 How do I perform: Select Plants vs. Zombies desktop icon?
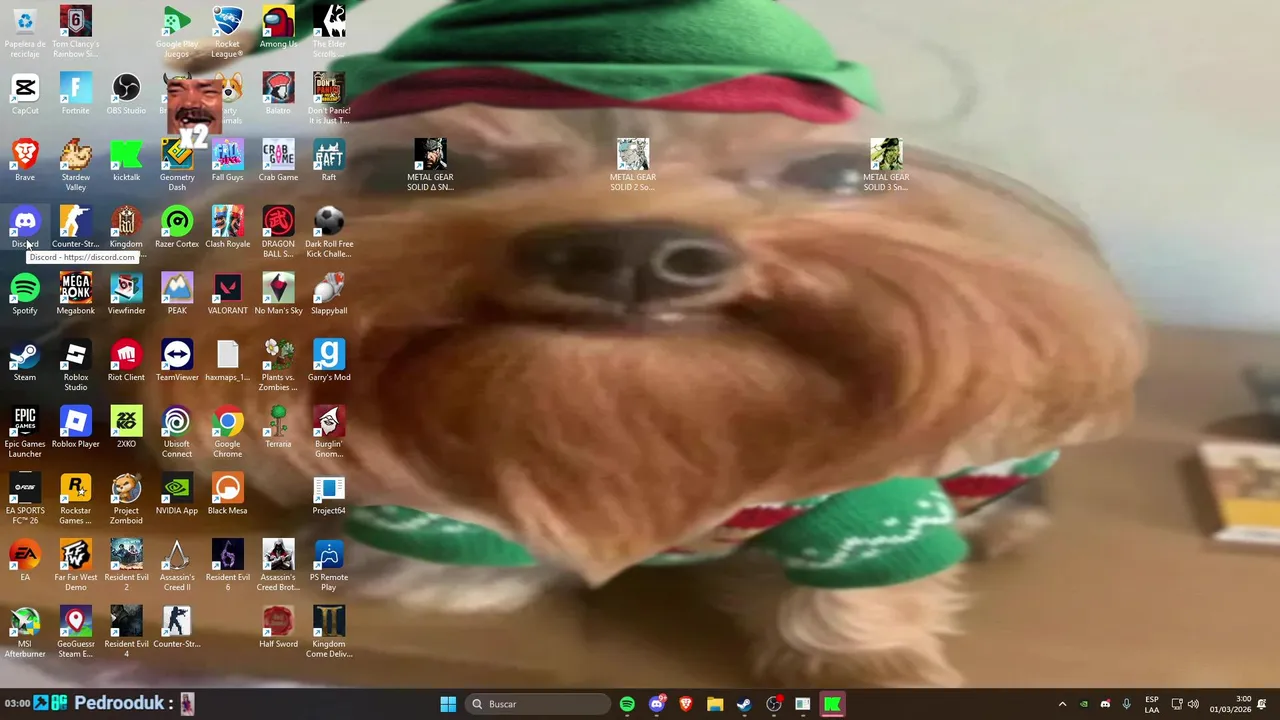(278, 366)
